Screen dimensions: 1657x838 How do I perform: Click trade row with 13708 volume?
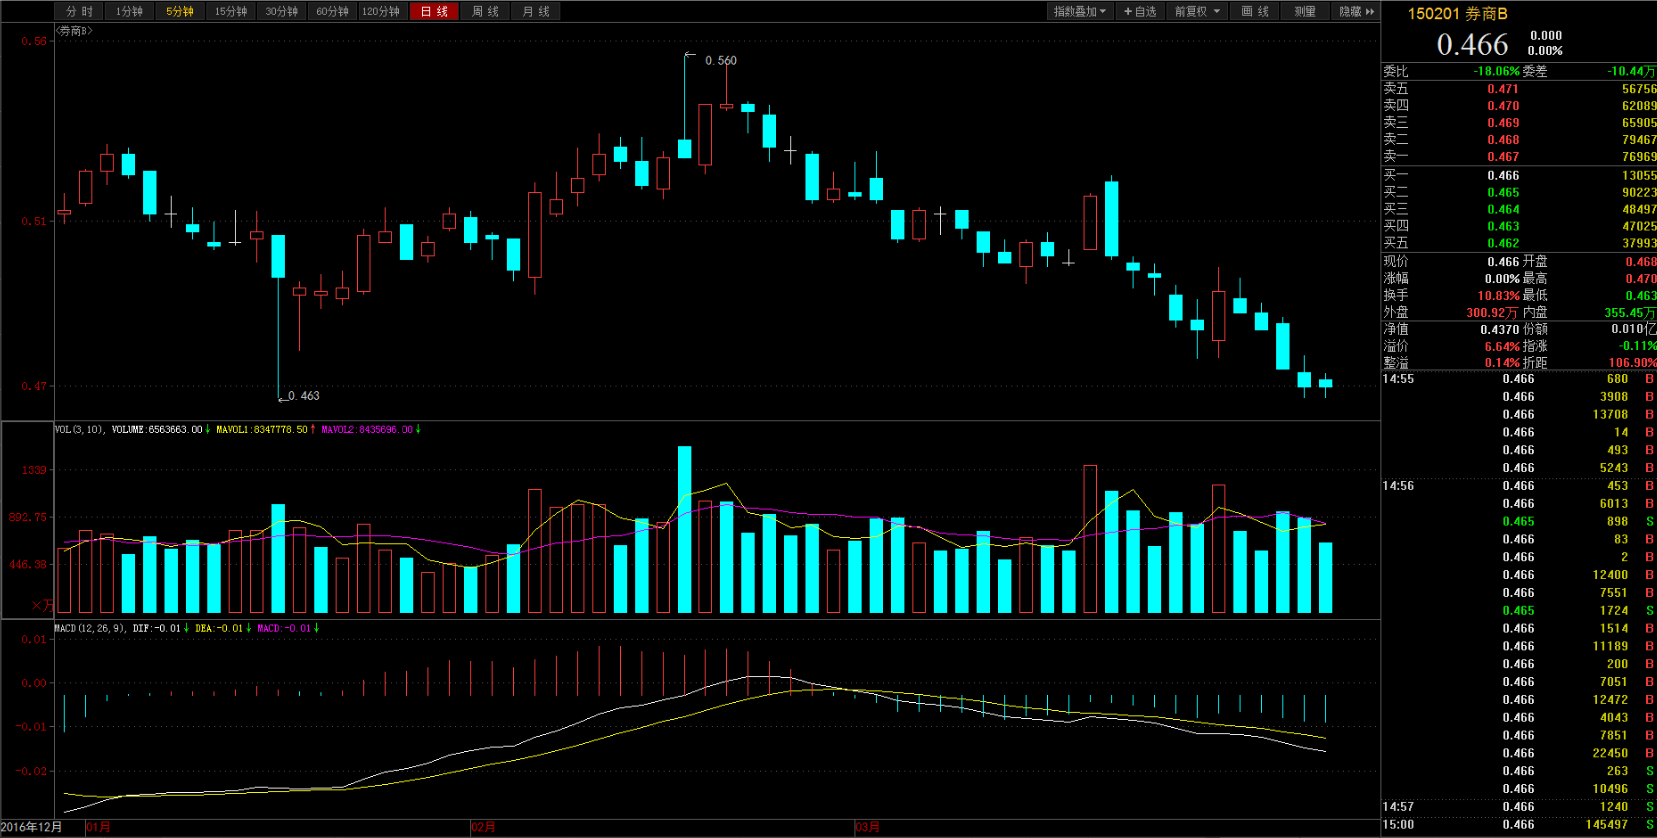tap(1519, 415)
